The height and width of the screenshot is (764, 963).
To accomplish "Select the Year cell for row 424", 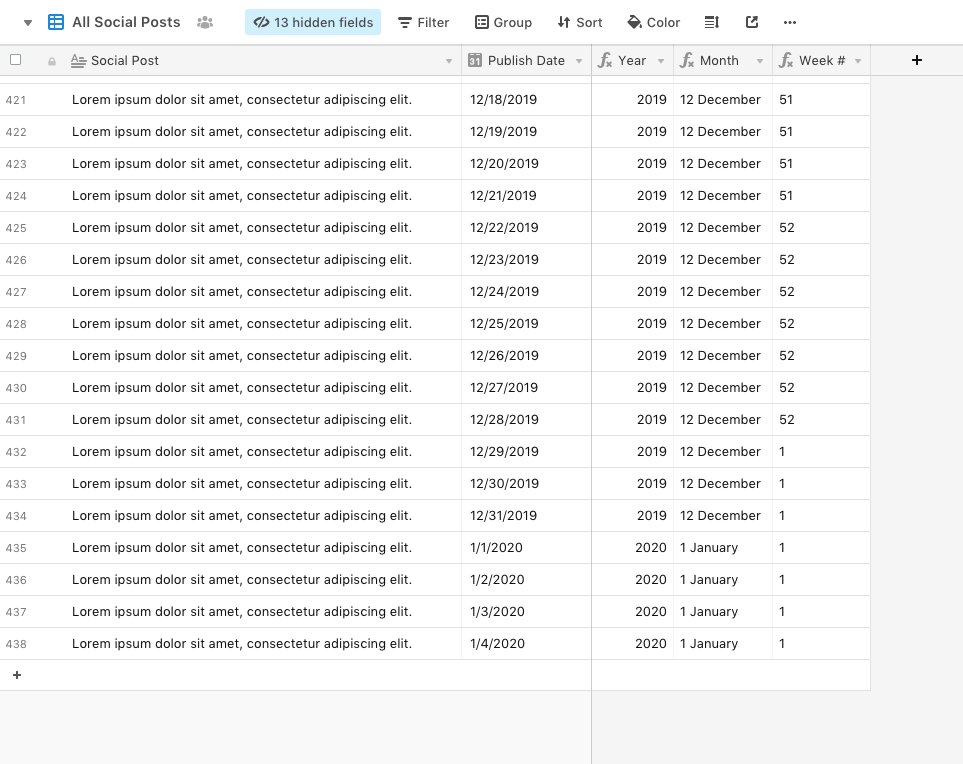I will (633, 195).
